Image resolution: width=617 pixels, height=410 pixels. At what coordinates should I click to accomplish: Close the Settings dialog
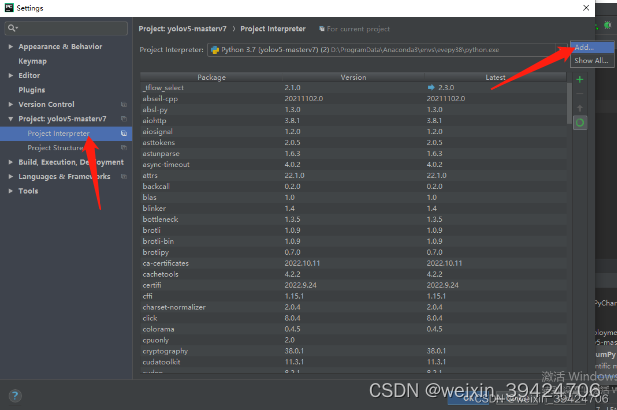tap(586, 8)
